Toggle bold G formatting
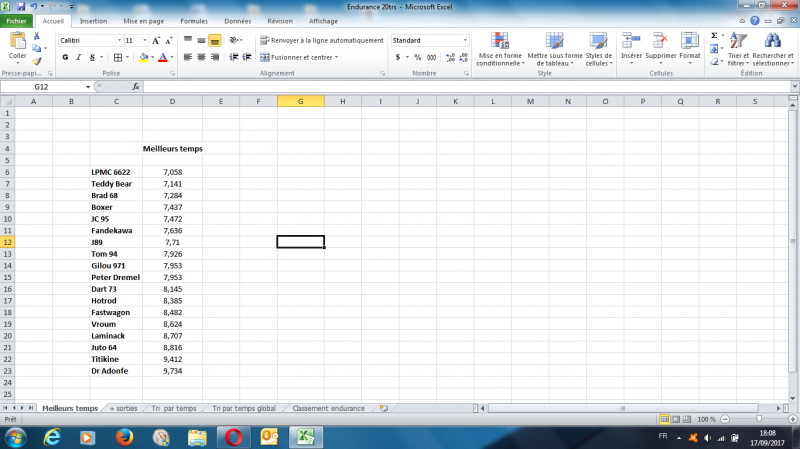The height and width of the screenshot is (449, 800). [x=65, y=57]
